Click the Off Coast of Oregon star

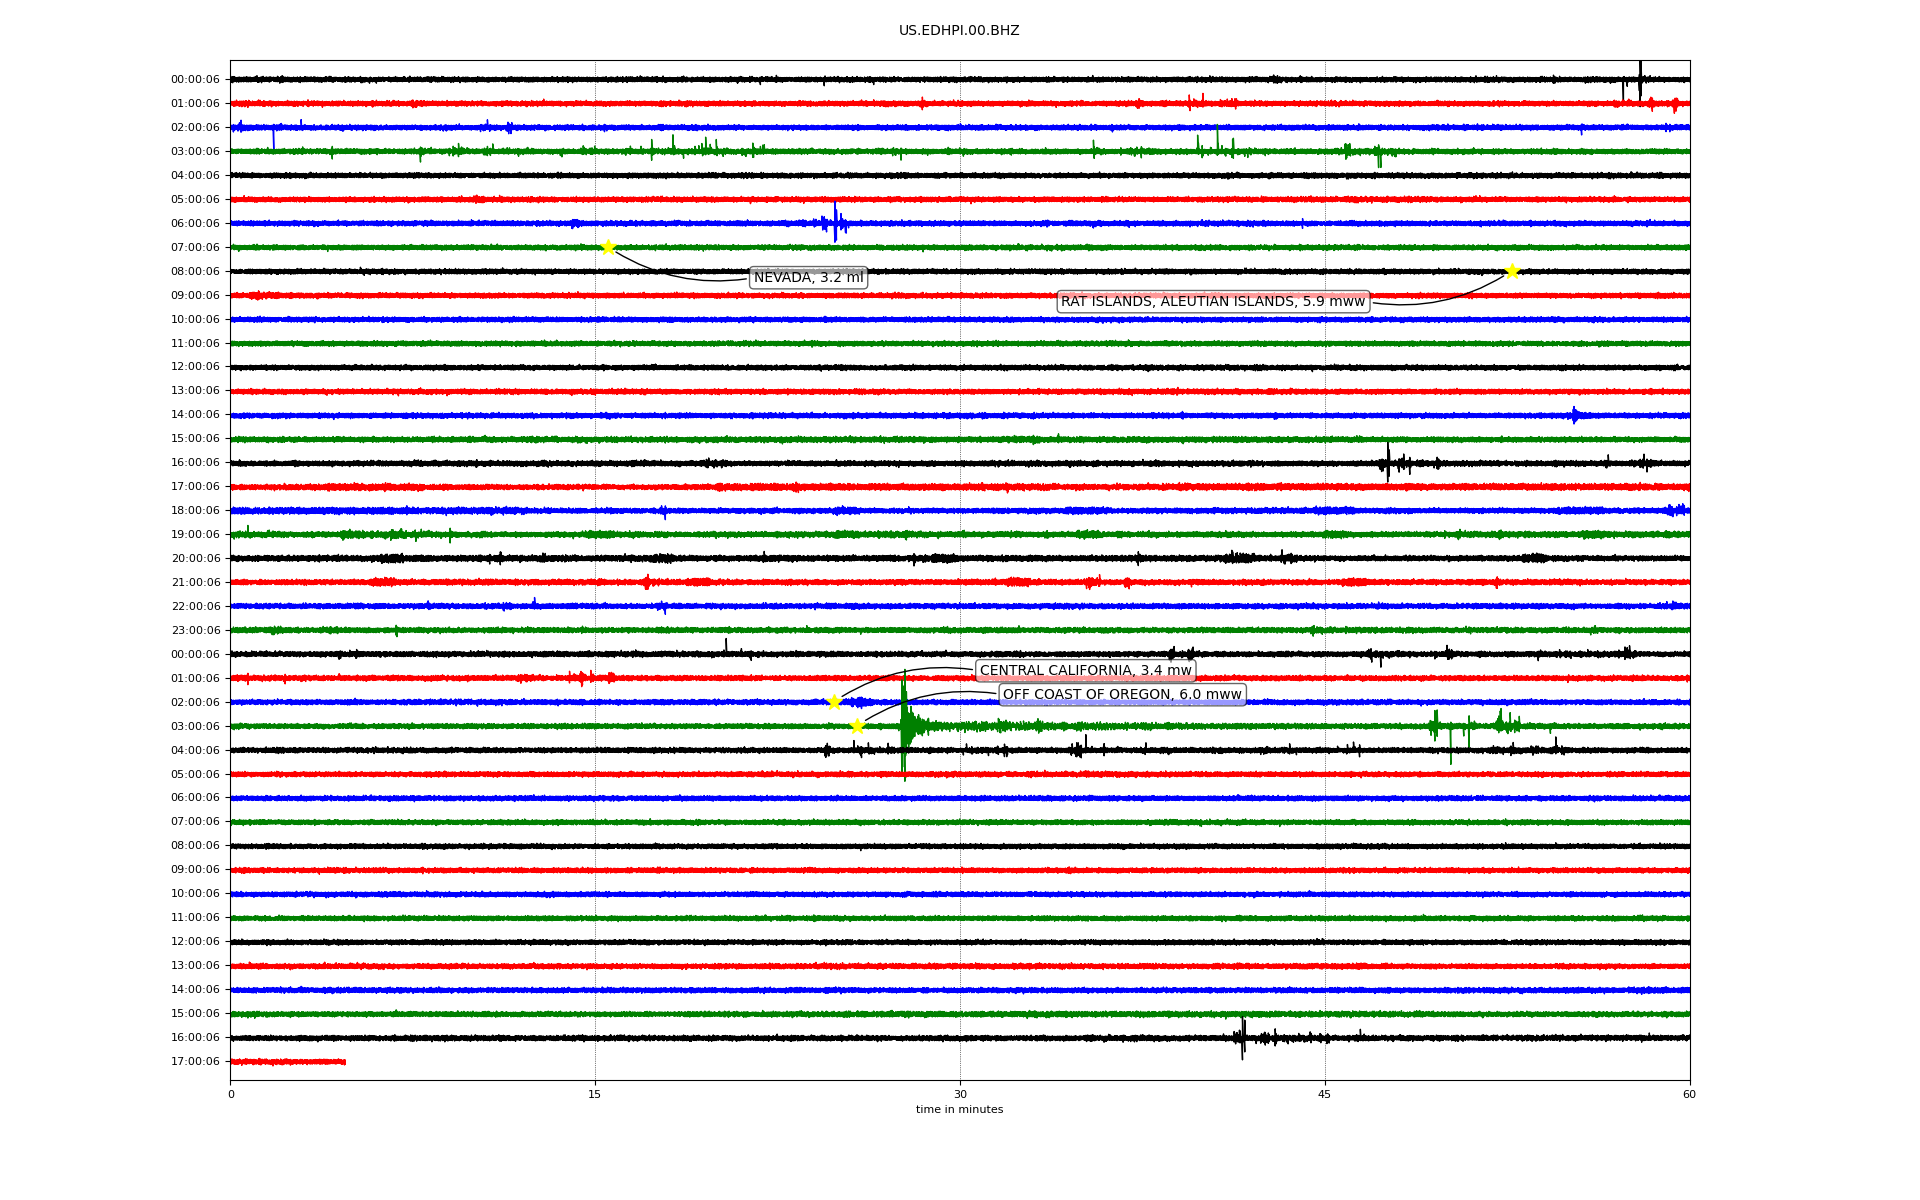(x=857, y=726)
